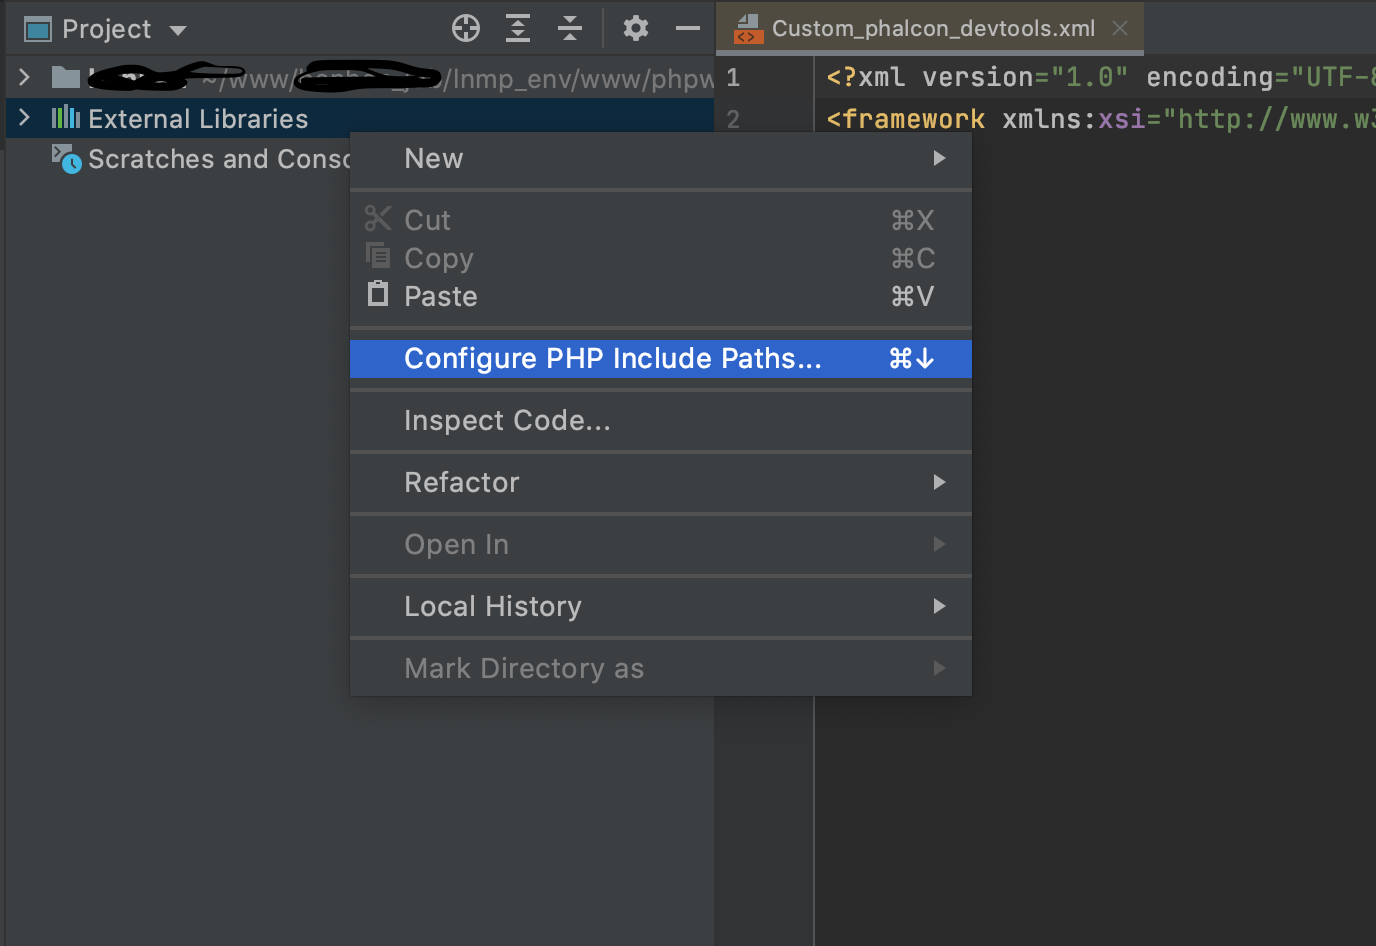Expand the External Libraries tree node

pos(25,118)
